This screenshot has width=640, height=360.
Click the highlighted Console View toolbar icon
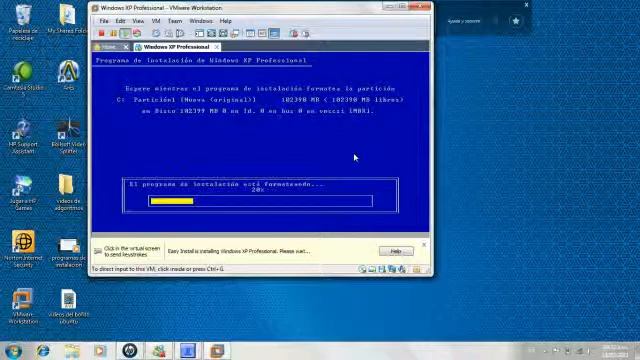[274, 33]
